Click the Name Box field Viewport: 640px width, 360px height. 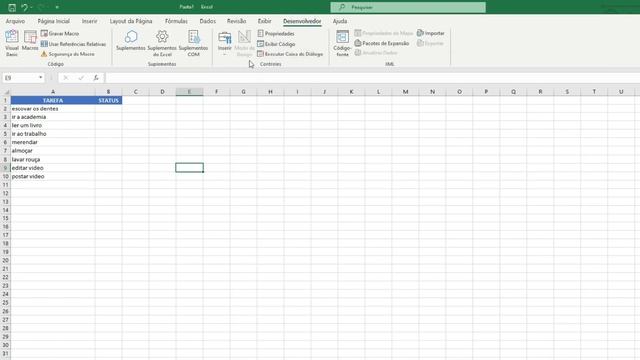[20, 78]
